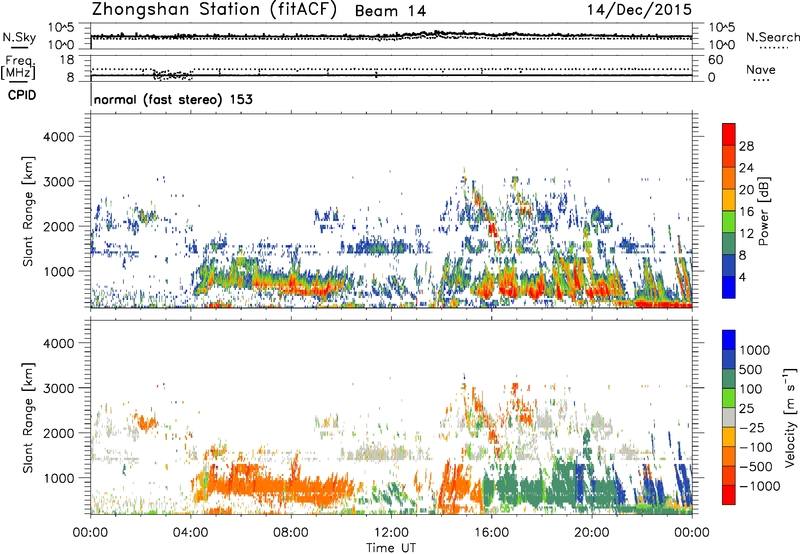Click the "-1000" value on the Velocity colorbar
800x554 pixels.
pos(759,486)
